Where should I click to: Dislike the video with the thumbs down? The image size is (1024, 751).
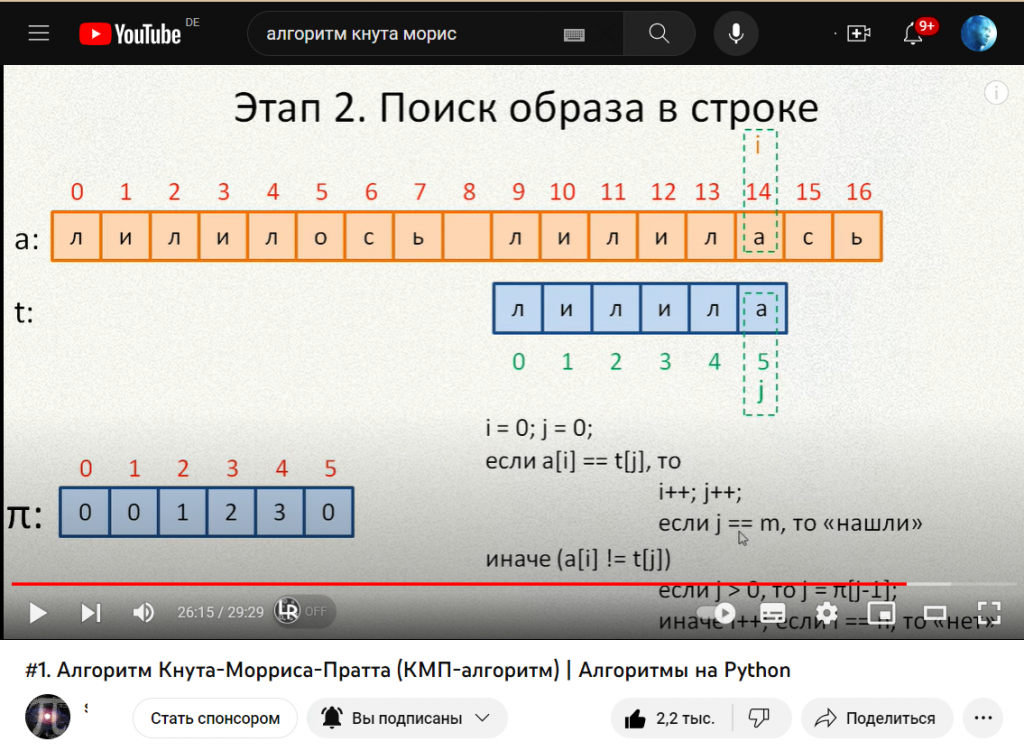pos(760,718)
